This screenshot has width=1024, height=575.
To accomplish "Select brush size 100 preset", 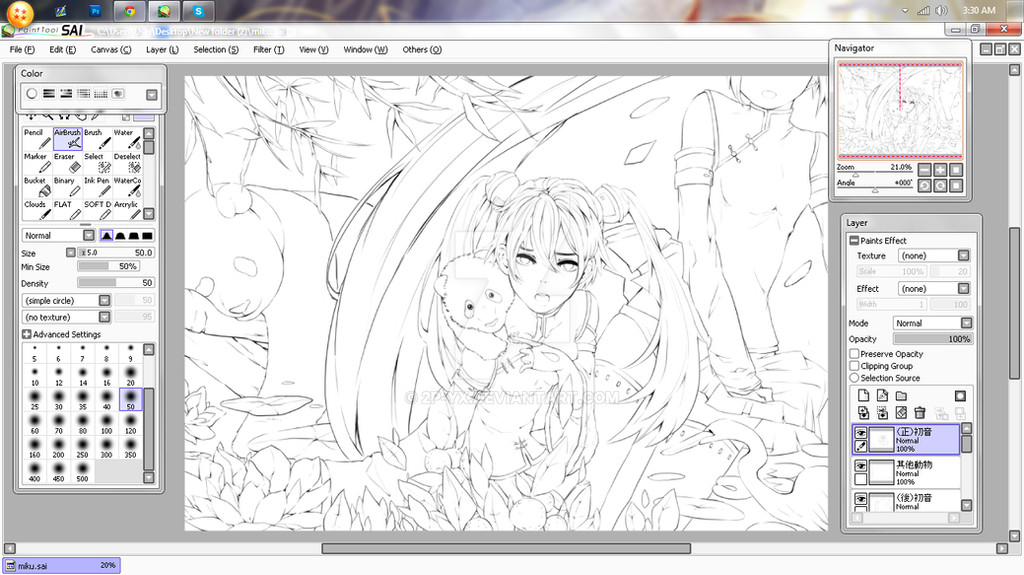I will pyautogui.click(x=106, y=424).
